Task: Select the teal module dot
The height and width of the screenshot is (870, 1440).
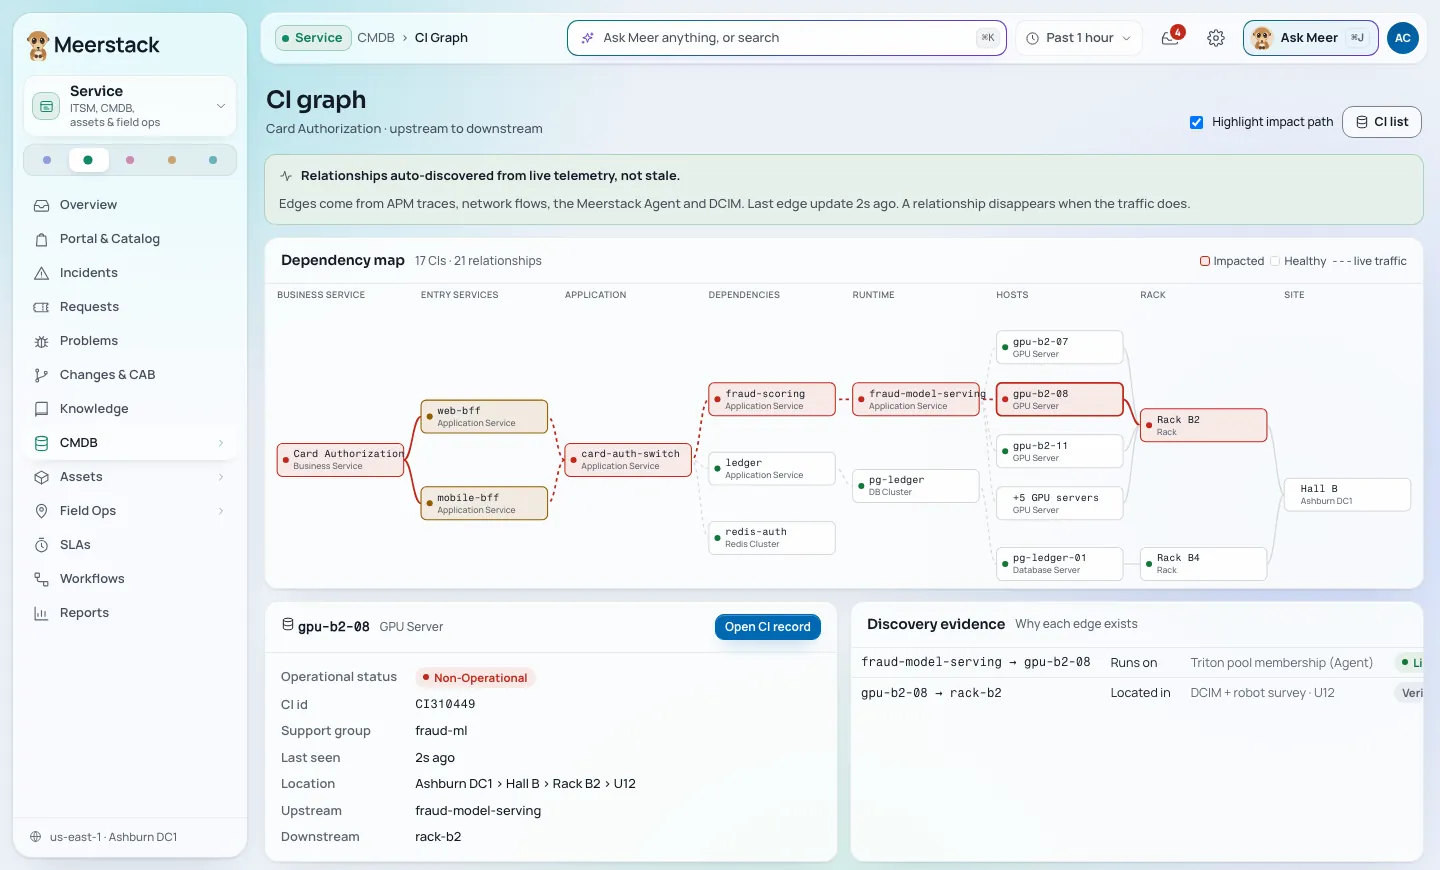Action: pos(213,160)
